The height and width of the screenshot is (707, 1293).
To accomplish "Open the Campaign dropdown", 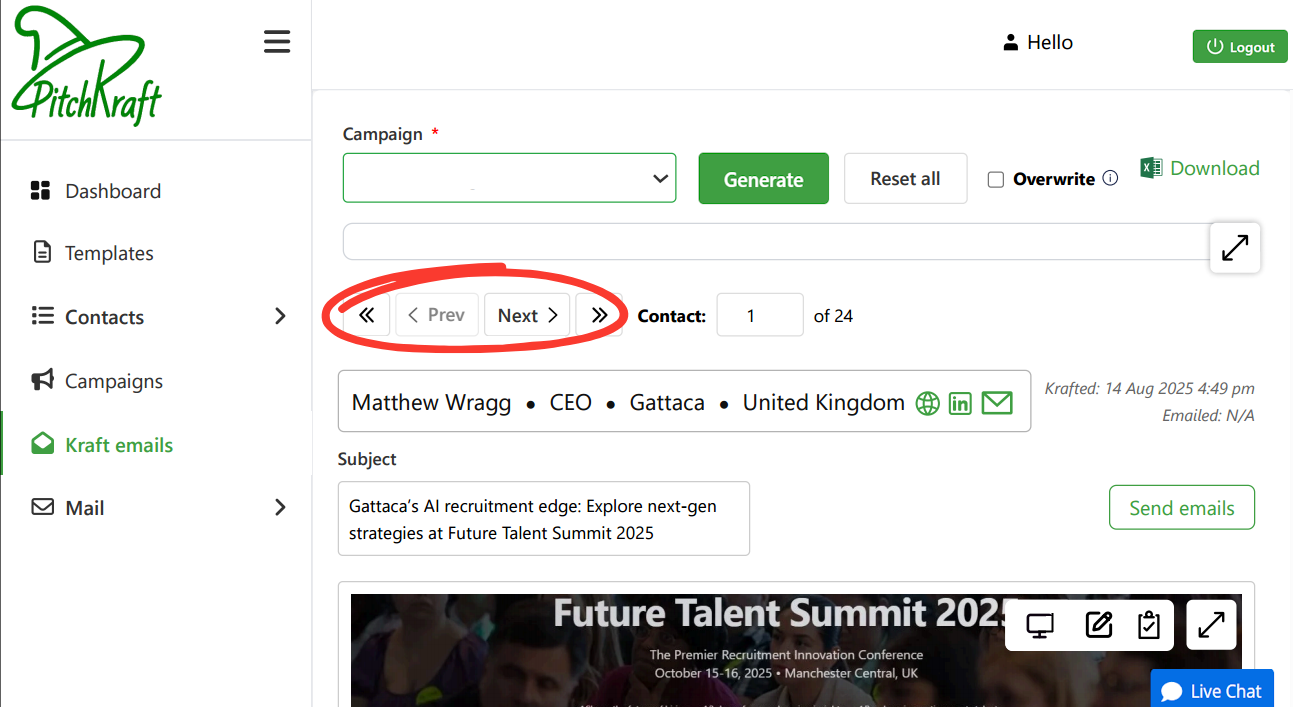I will tap(509, 178).
